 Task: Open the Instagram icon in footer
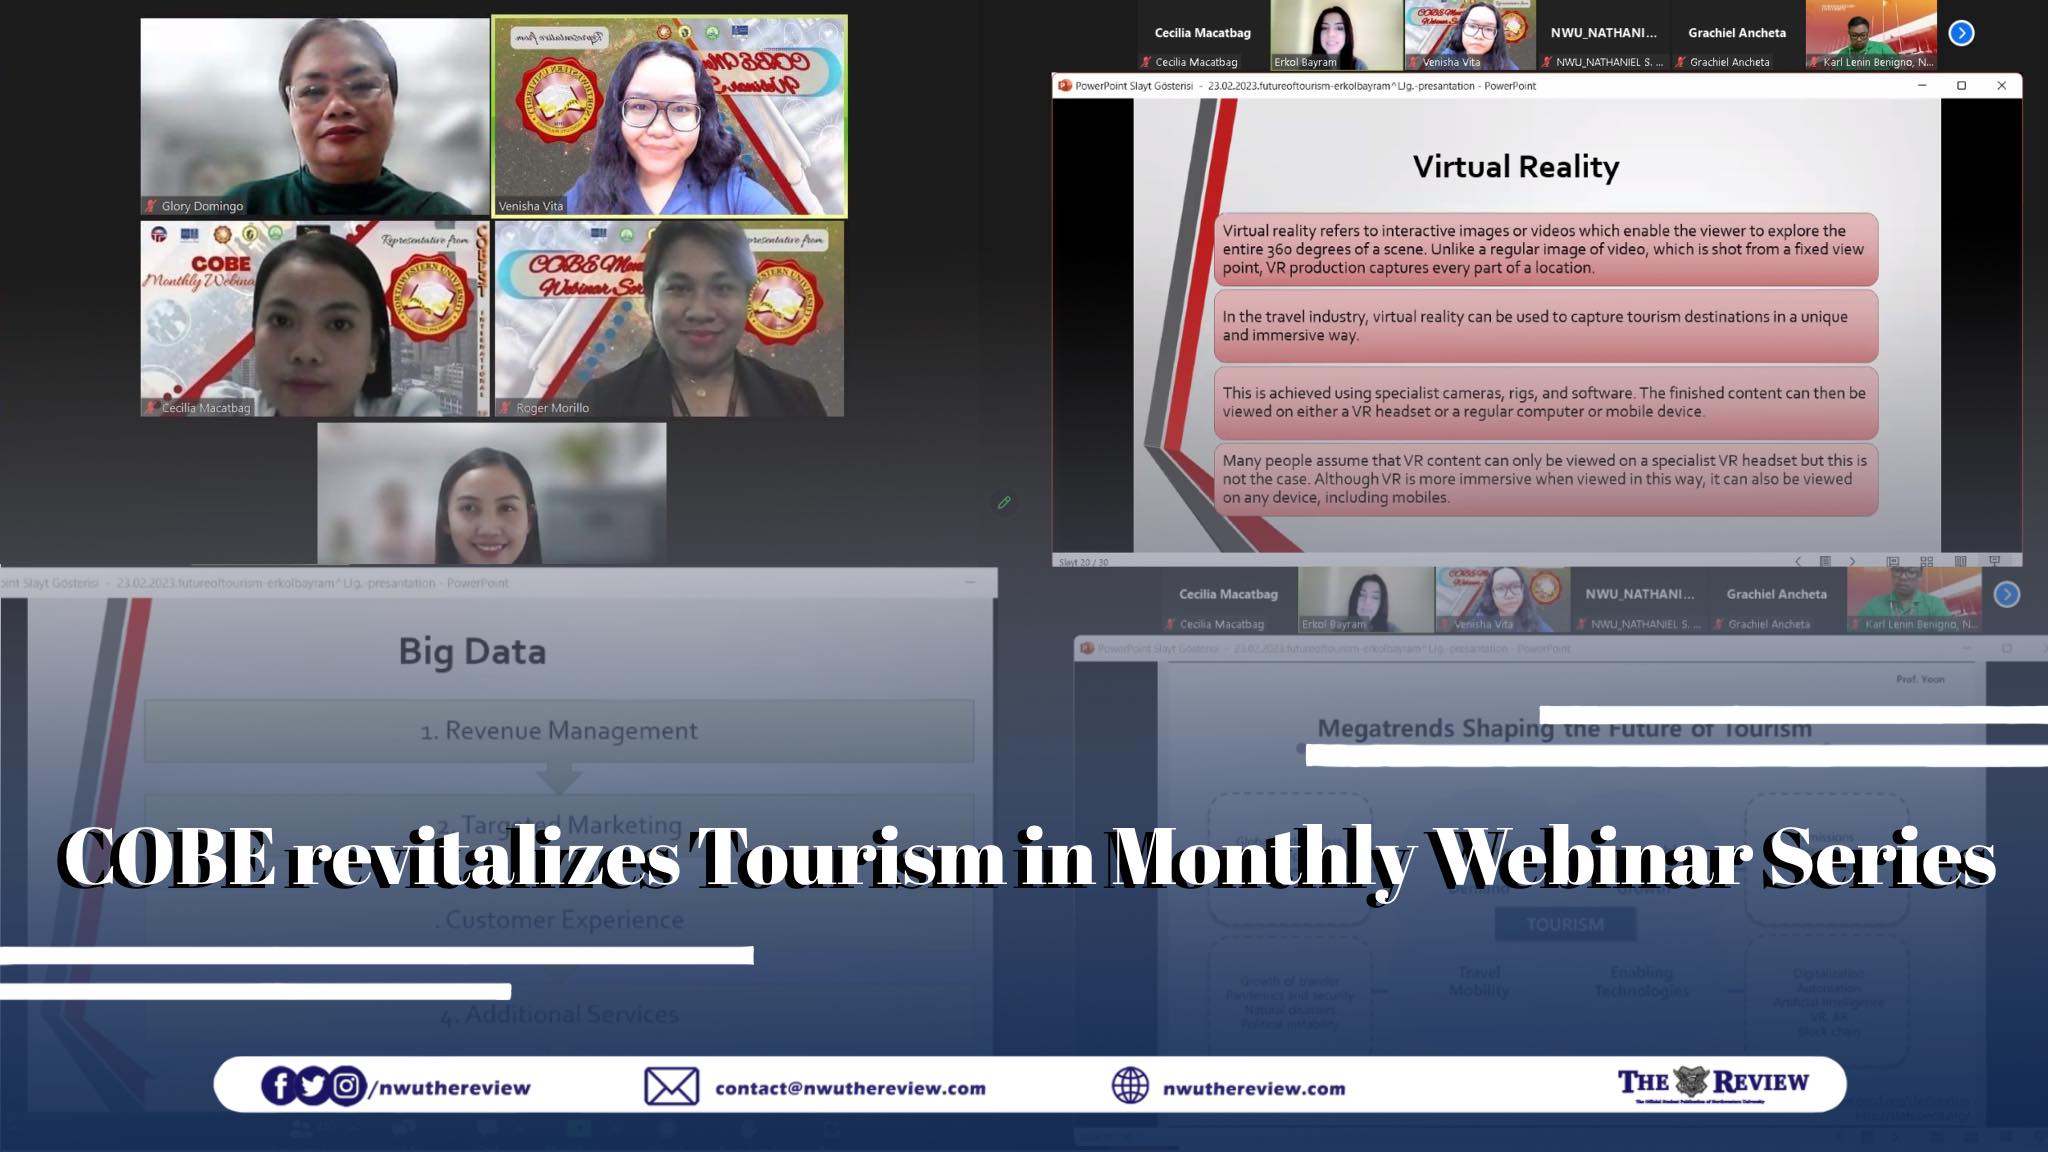click(347, 1086)
